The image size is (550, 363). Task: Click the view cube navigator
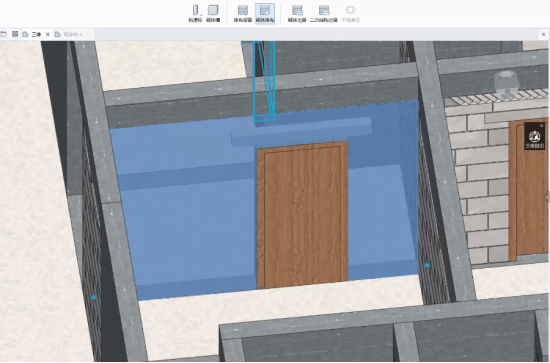[x=507, y=83]
